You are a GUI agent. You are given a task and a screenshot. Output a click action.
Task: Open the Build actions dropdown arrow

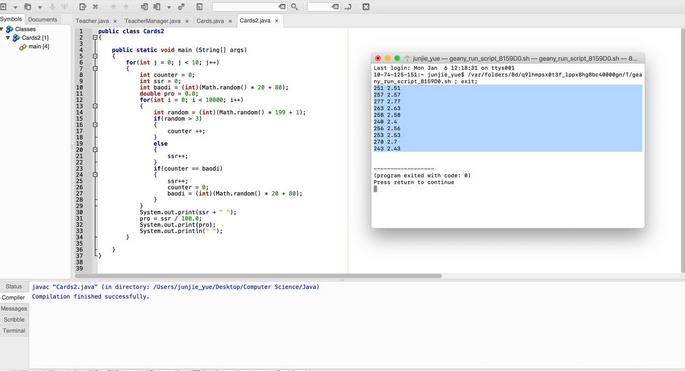(169, 7)
